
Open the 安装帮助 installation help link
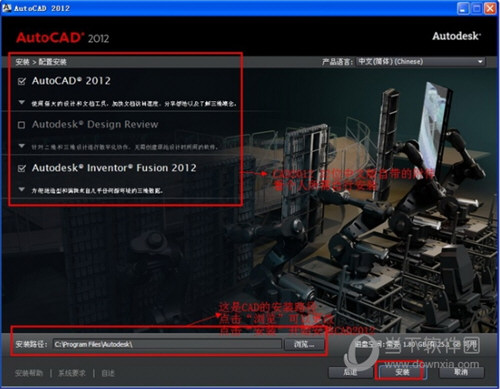[x=29, y=373]
